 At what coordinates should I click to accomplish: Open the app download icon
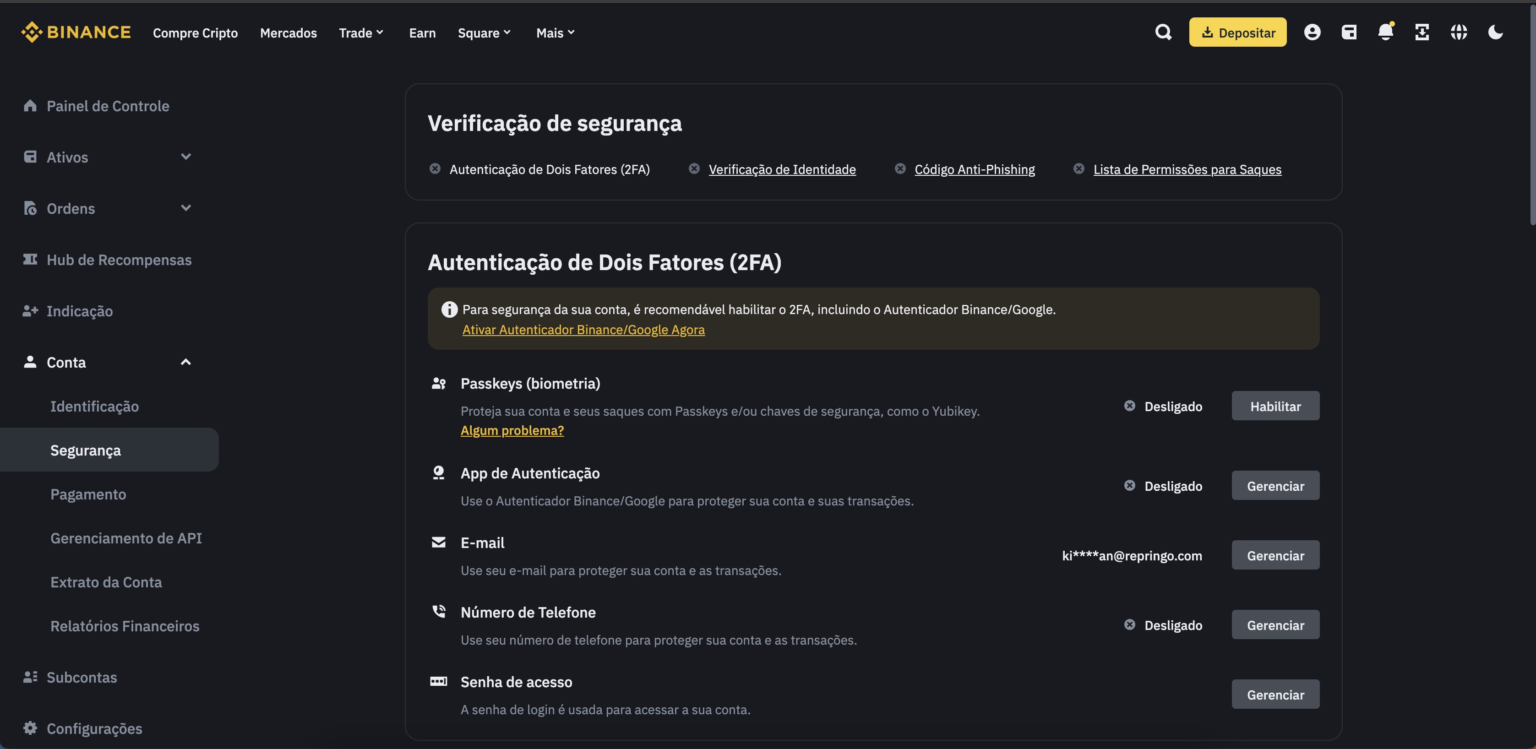[x=1422, y=31]
